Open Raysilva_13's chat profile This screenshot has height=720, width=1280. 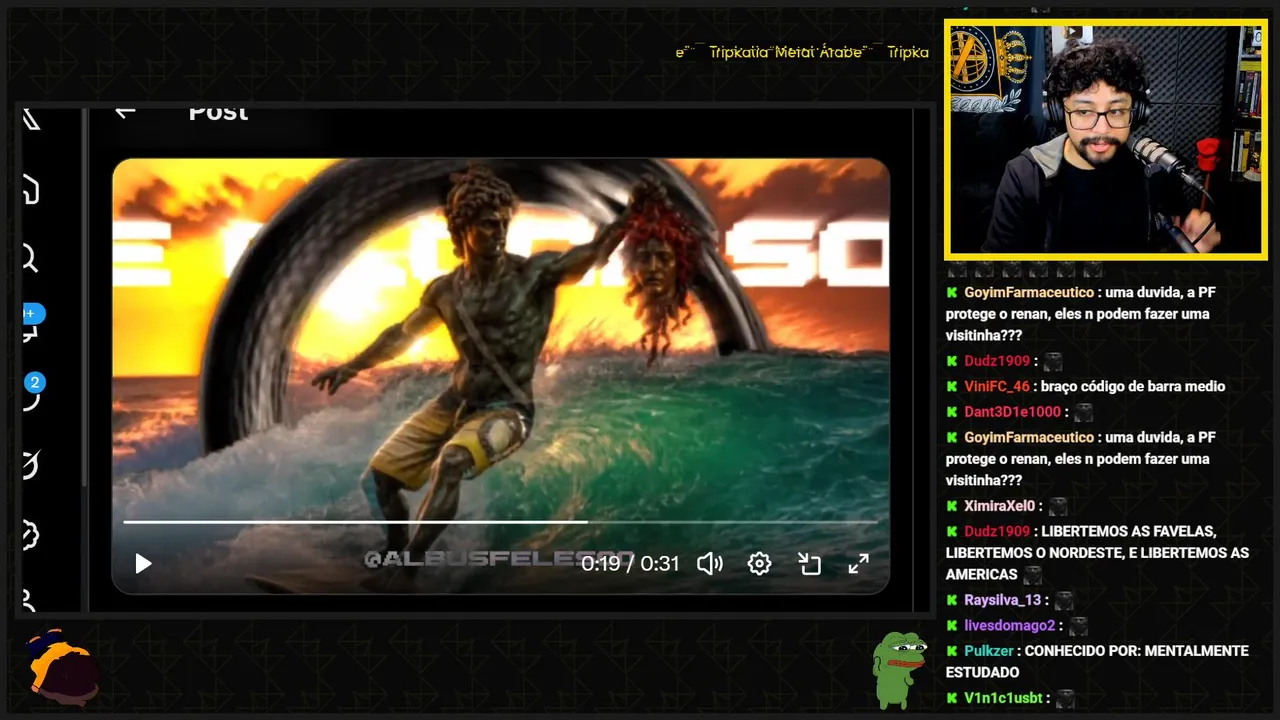1002,600
